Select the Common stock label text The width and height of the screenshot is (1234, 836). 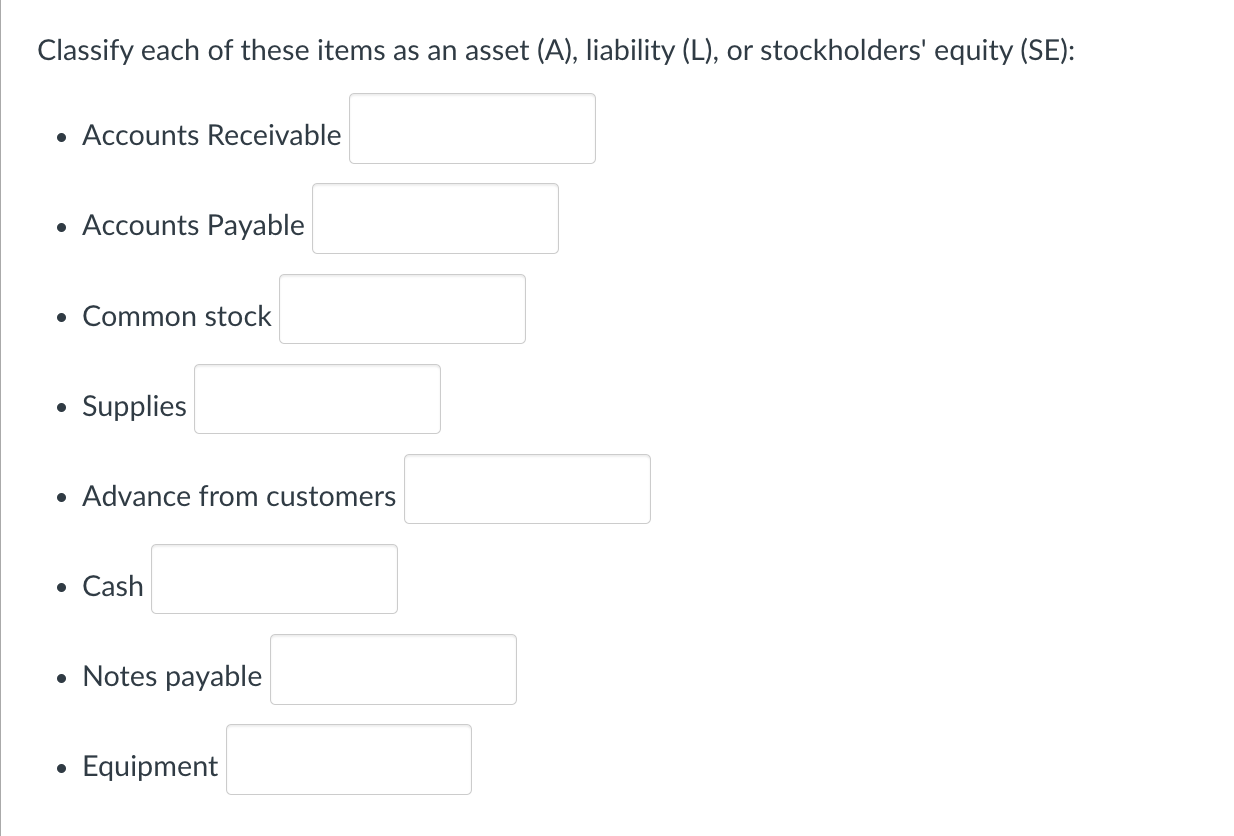(177, 316)
